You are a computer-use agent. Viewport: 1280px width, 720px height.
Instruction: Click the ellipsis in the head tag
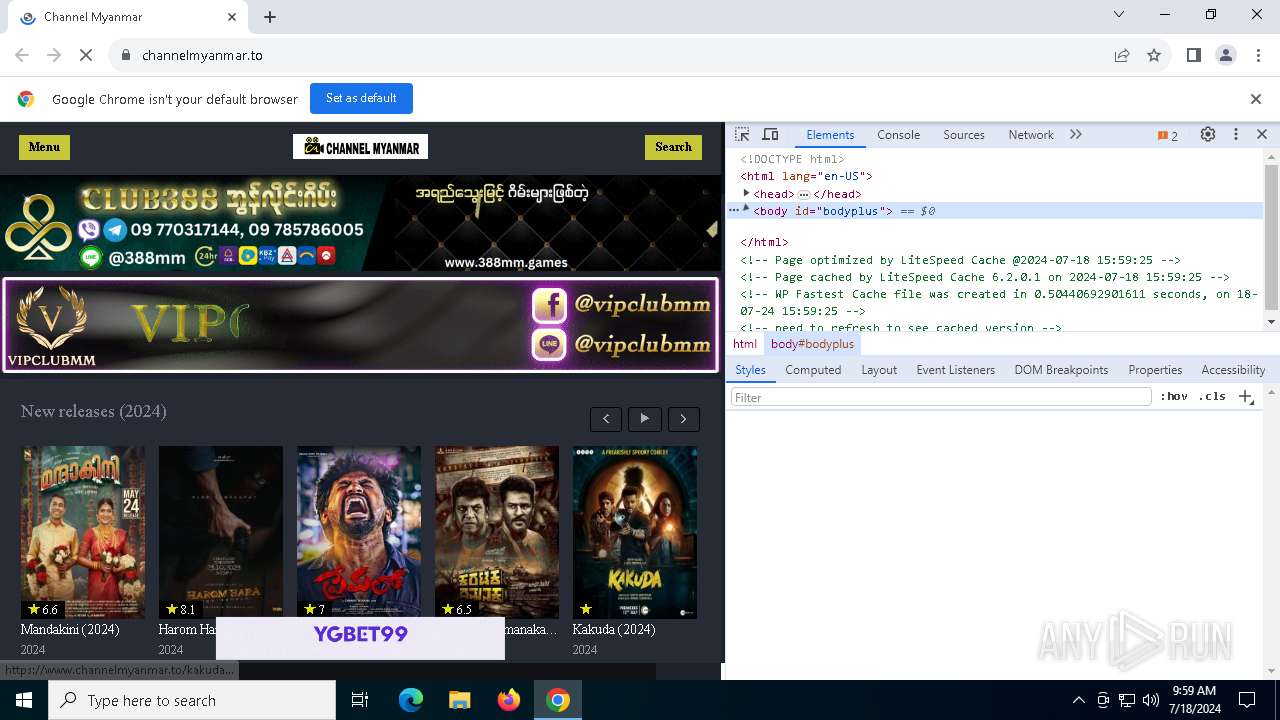click(x=804, y=194)
